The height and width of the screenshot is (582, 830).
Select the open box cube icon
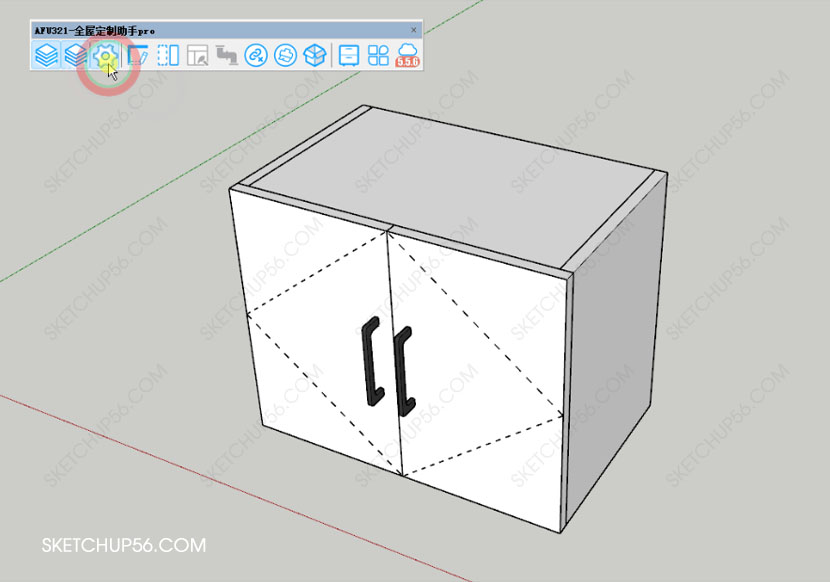point(315,56)
